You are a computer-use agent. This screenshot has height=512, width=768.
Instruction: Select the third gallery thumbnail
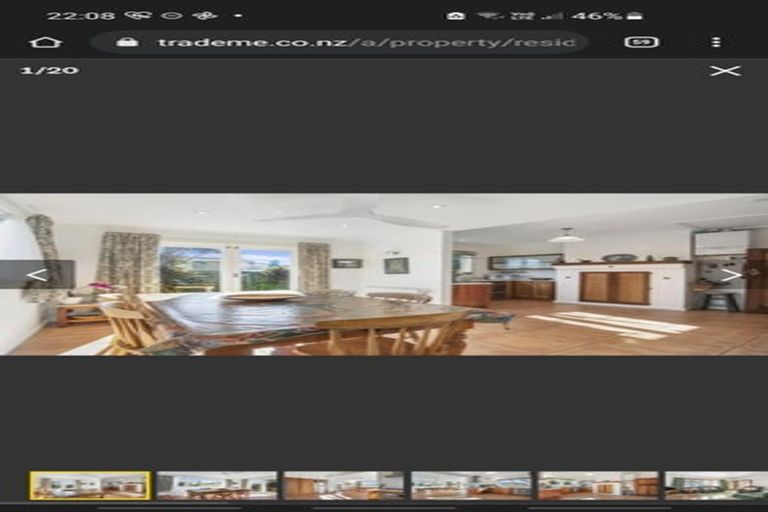pyautogui.click(x=344, y=486)
